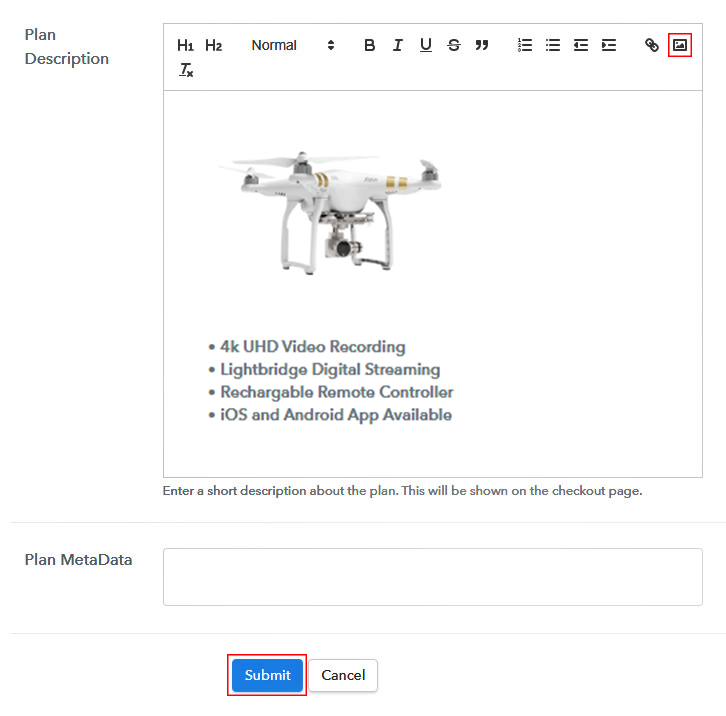Apply Heading 1 format
The height and width of the screenshot is (716, 726).
(x=185, y=45)
